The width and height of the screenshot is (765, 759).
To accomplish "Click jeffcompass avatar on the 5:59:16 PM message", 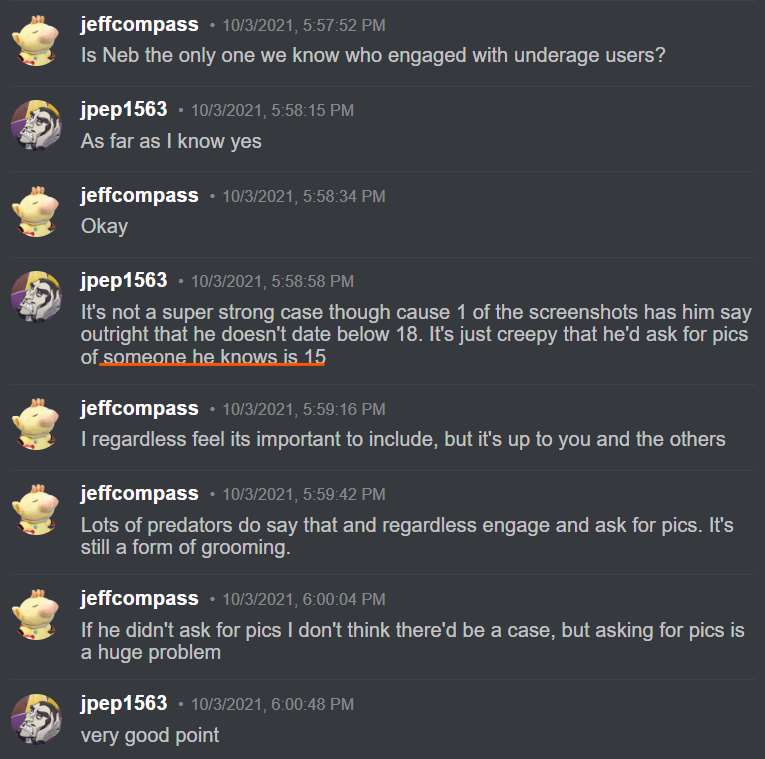I will (36, 424).
